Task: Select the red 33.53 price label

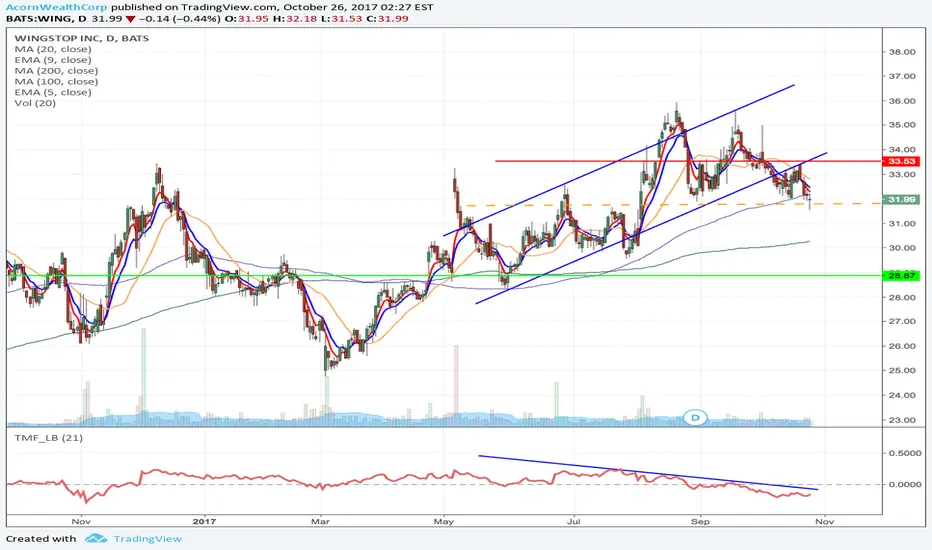Action: tap(901, 161)
